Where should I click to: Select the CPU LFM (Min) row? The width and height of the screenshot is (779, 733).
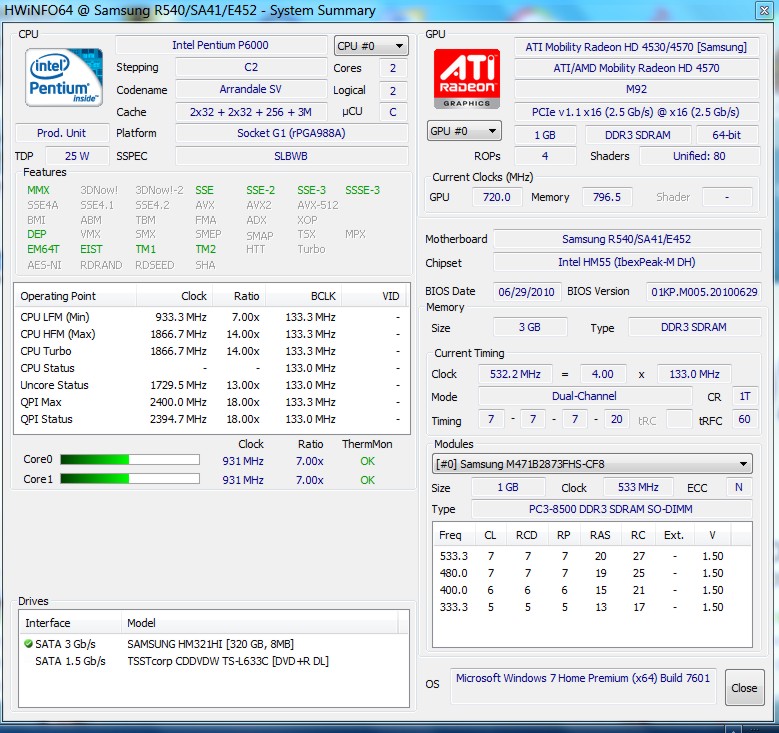coord(211,317)
